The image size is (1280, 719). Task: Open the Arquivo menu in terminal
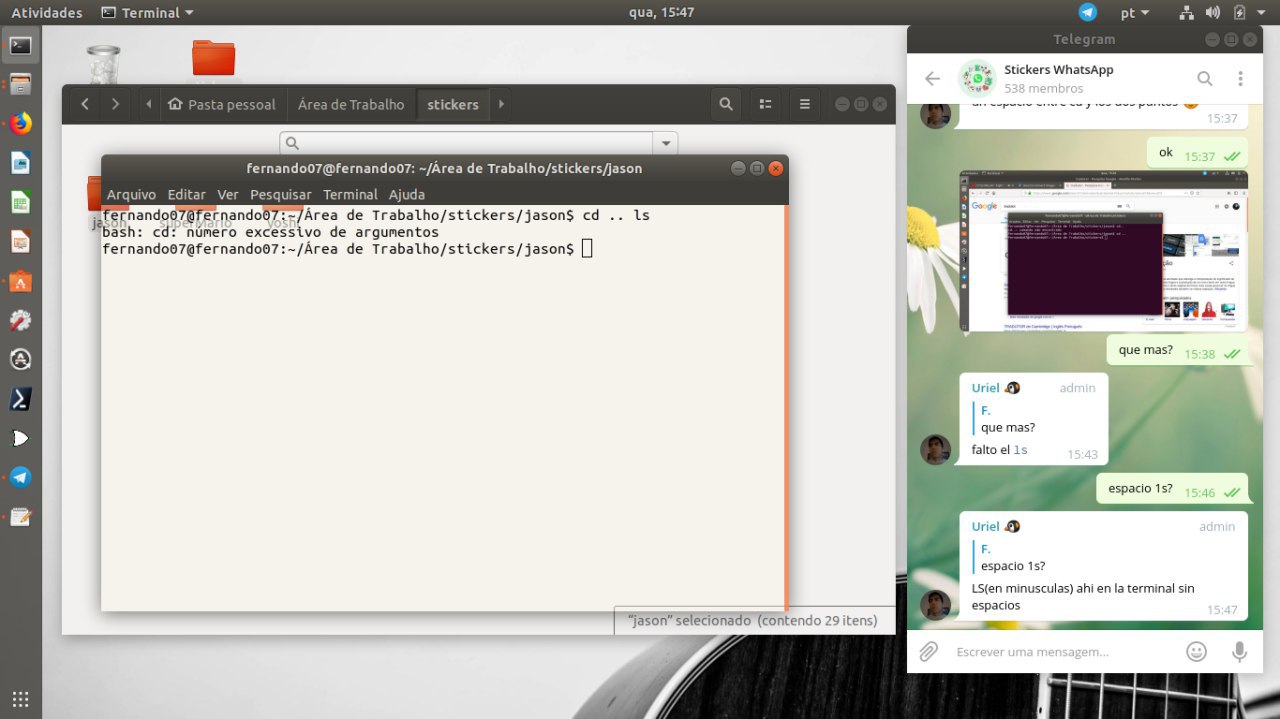(131, 194)
